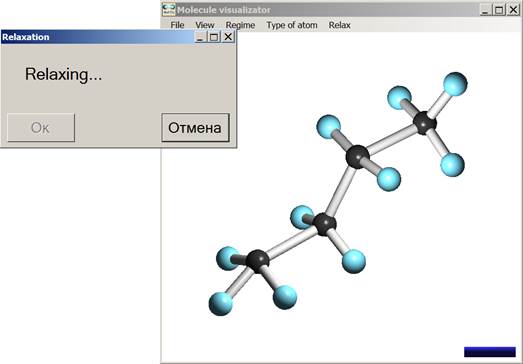Screen dimensions: 523x364
Task: Select the lowest cyan atom on the molecule's left end
Action: point(220,304)
